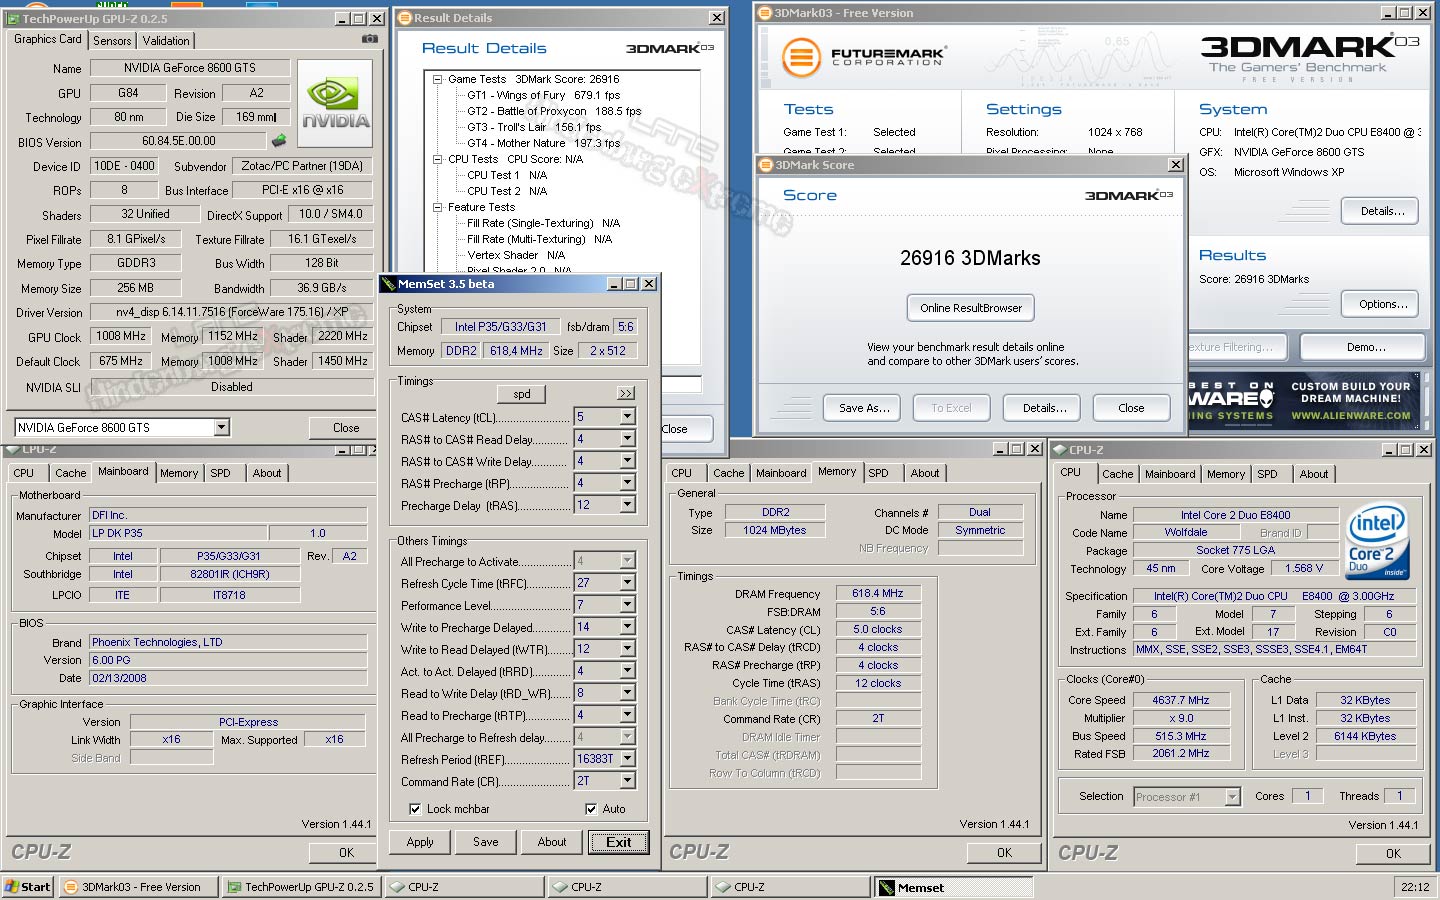Open GPU selector dropdown in GPU-Z
1440x900 pixels.
tap(222, 427)
